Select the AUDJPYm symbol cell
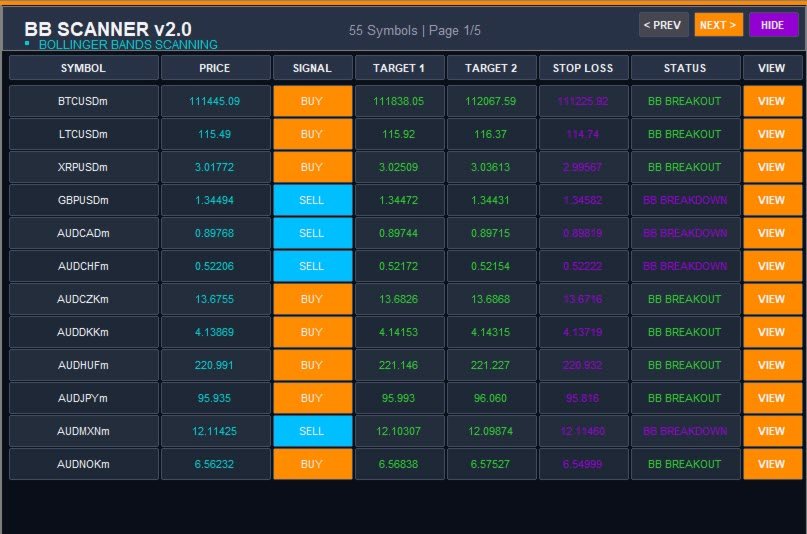807x534 pixels. click(83, 397)
